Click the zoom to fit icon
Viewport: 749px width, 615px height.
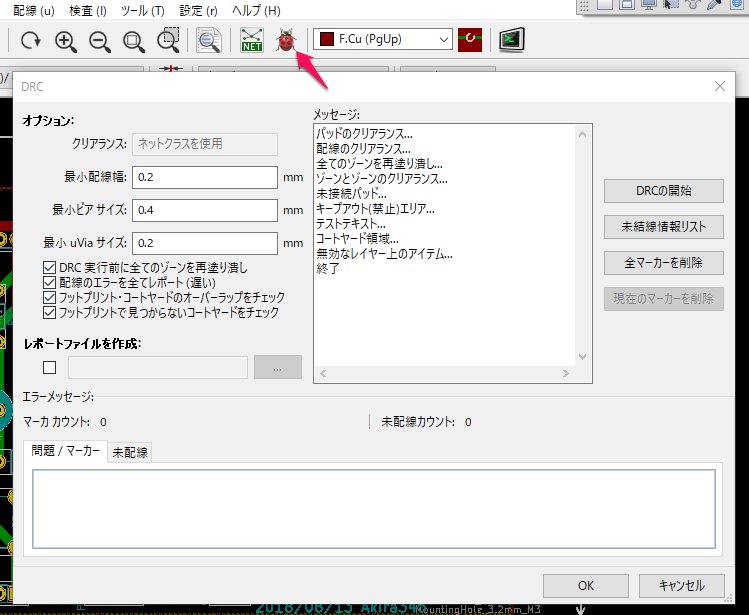[x=133, y=40]
